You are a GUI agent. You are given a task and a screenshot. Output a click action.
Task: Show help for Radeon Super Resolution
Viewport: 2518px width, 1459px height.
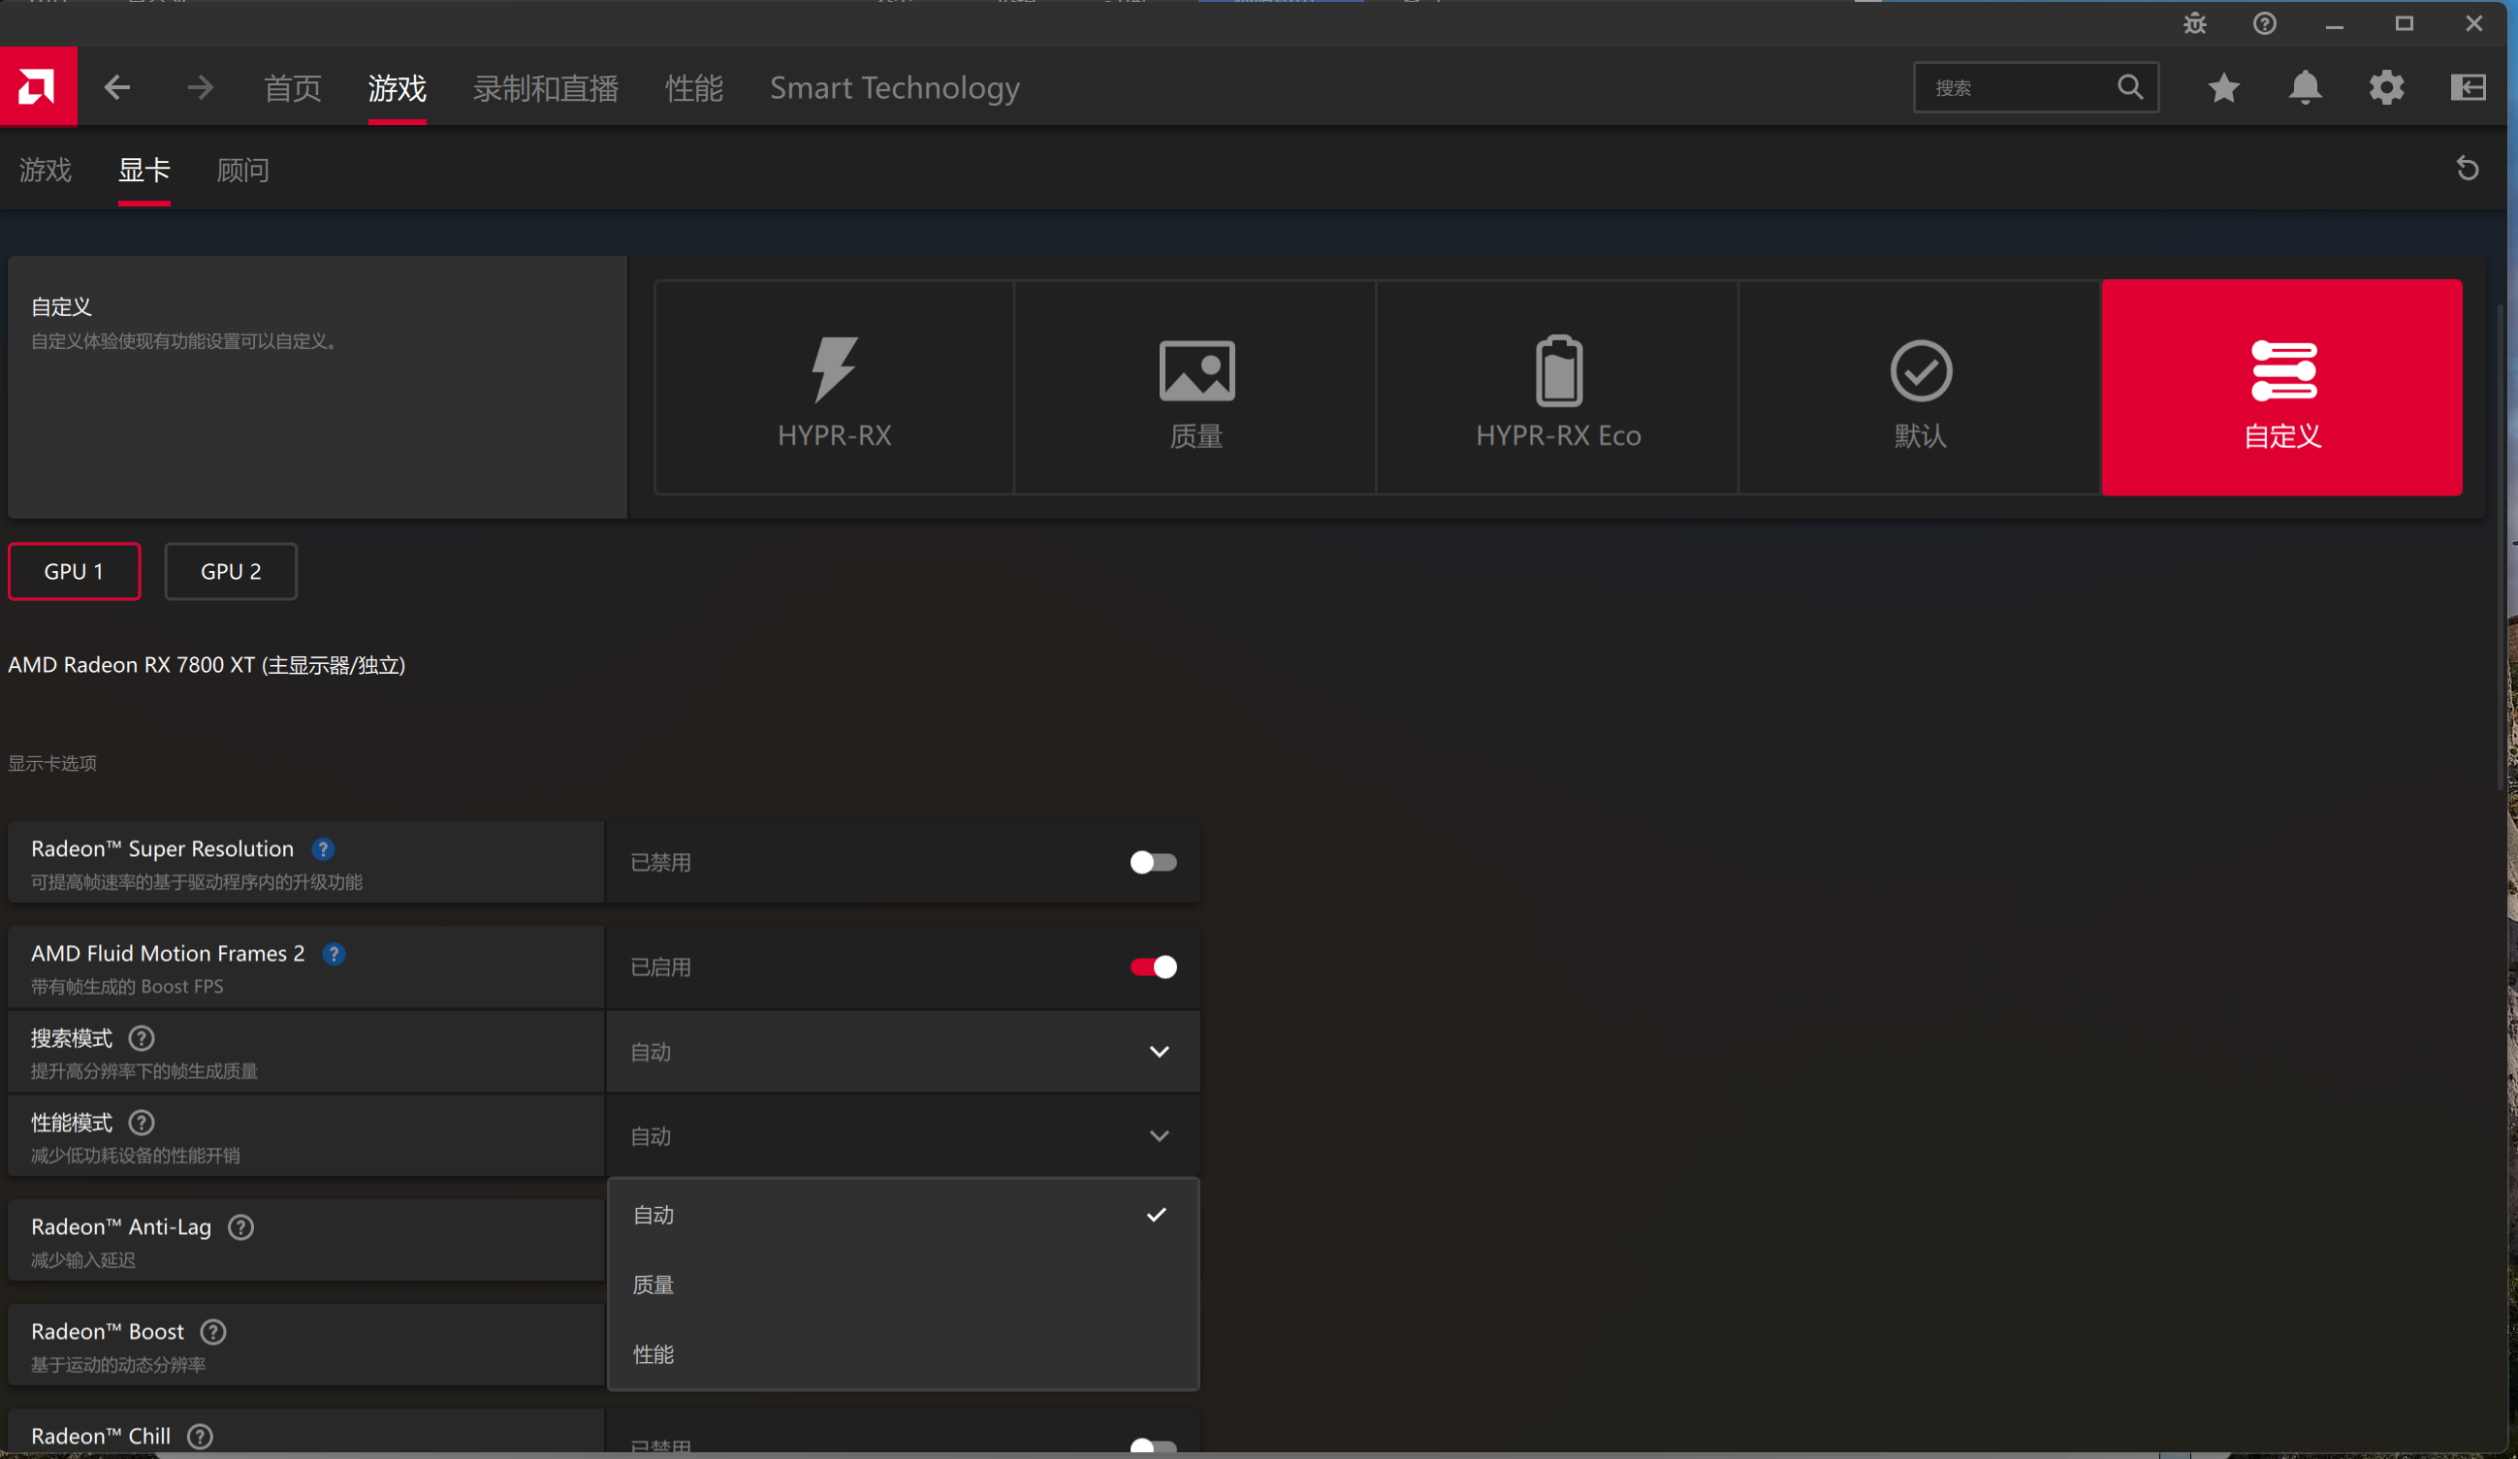322,849
